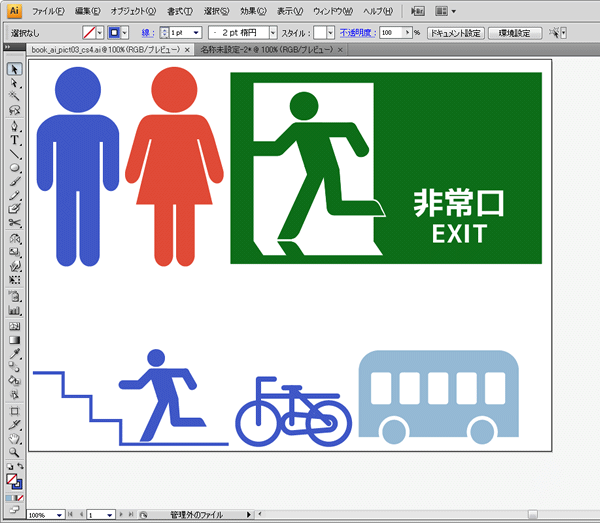Screen dimensions: 600x523
Task: Open the fill color dropdown arrow
Action: tap(100, 33)
